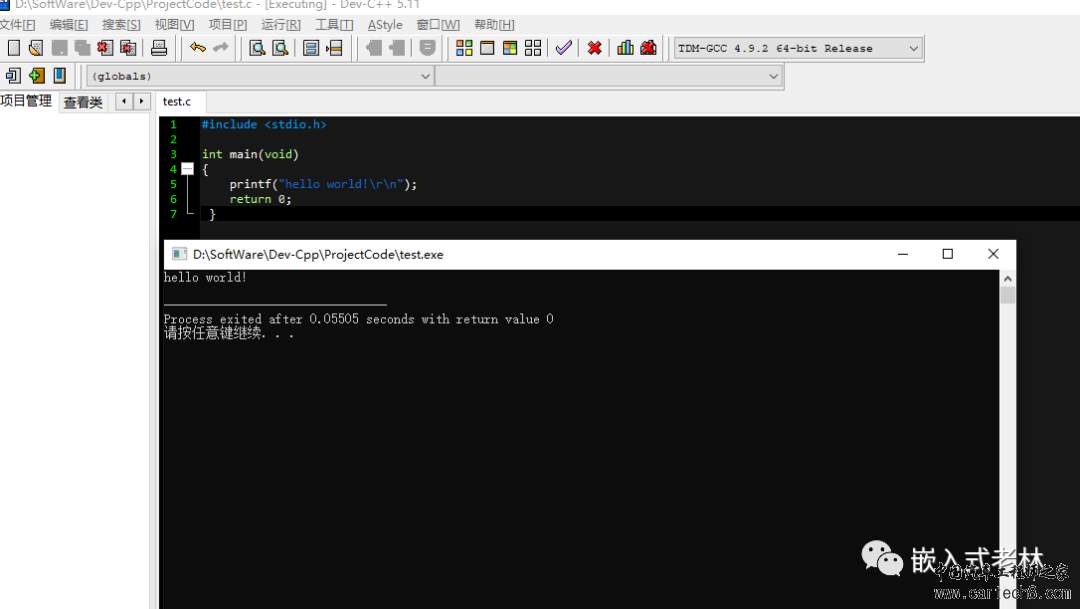Click the Open file icon
The width and height of the screenshot is (1080, 609).
(37, 48)
